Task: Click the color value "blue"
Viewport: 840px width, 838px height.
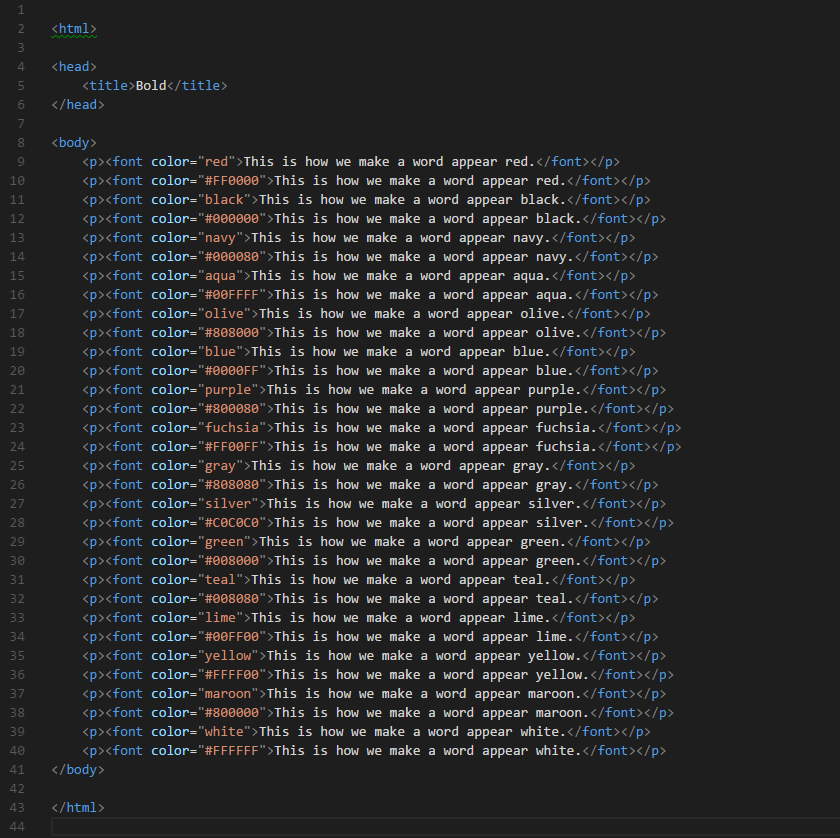Action: coord(220,352)
